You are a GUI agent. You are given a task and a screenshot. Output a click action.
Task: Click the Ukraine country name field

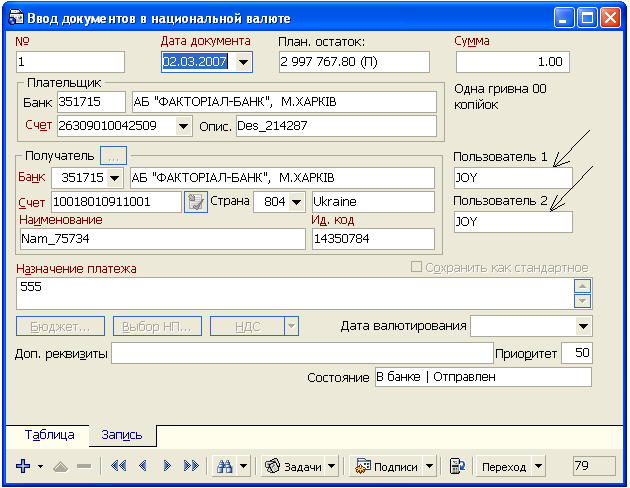coord(373,202)
